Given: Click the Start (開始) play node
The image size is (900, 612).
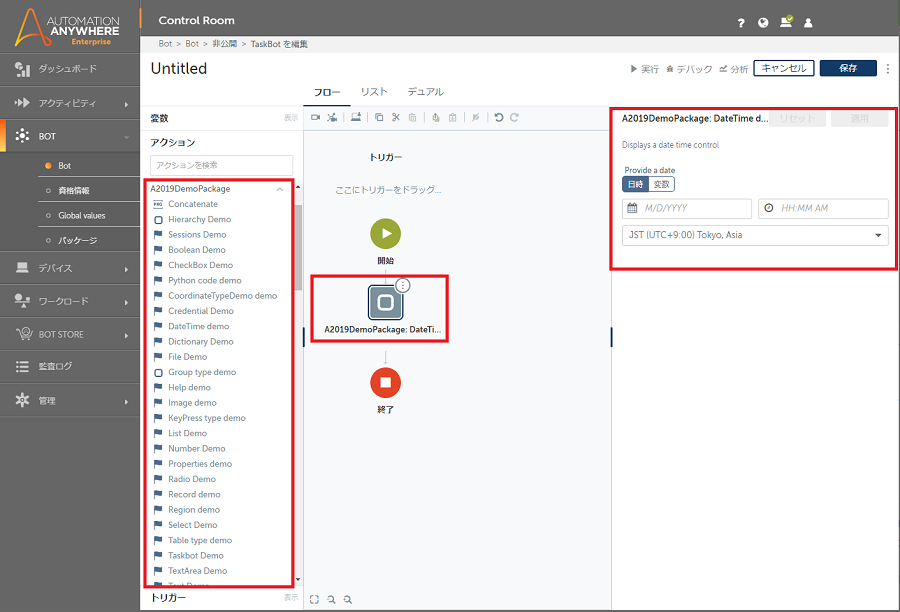Looking at the screenshot, I should (x=386, y=234).
